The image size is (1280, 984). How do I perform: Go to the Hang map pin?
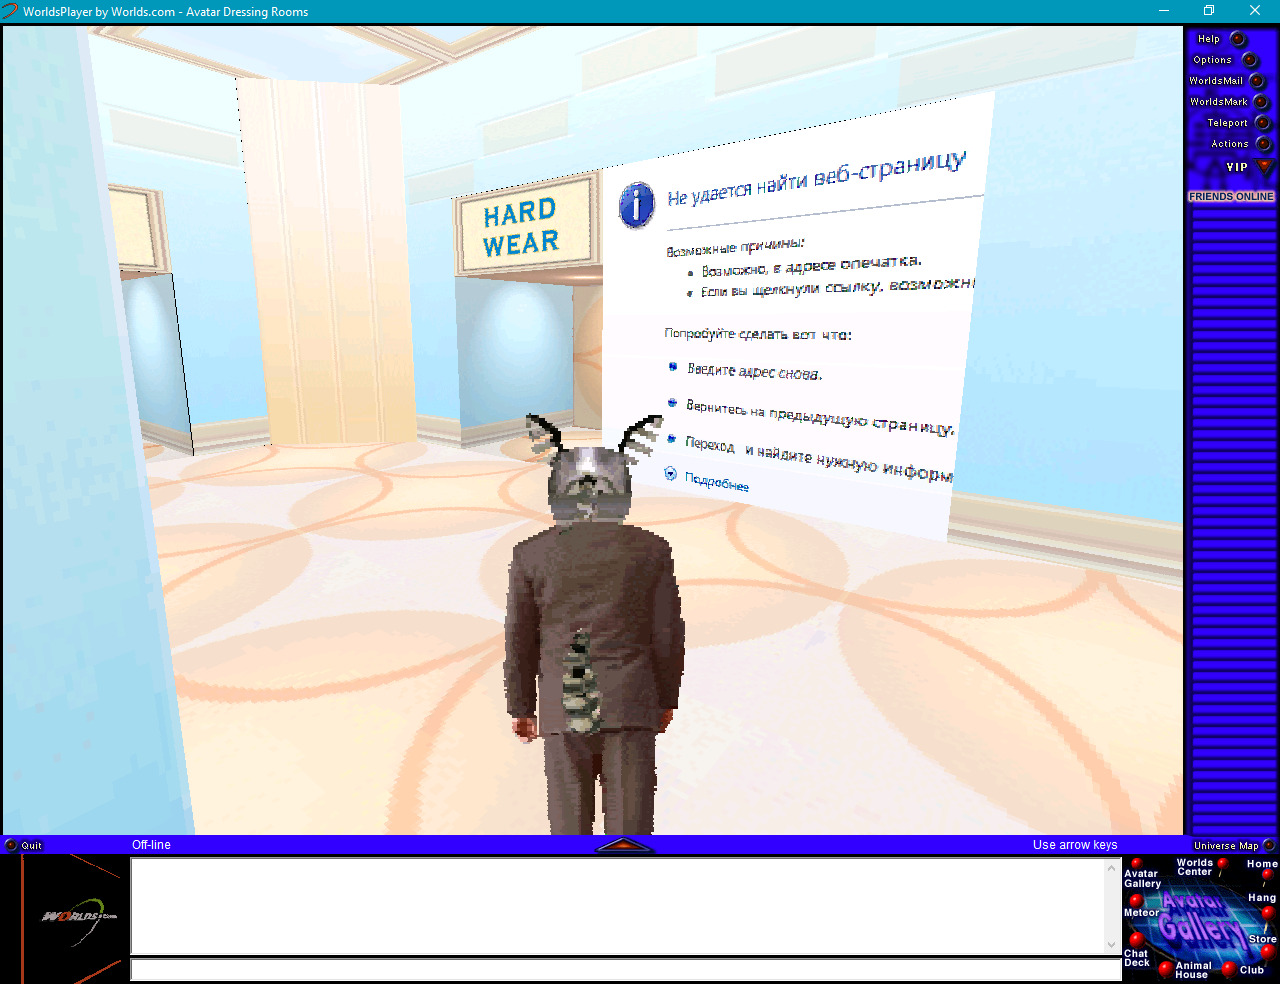pyautogui.click(x=1267, y=912)
